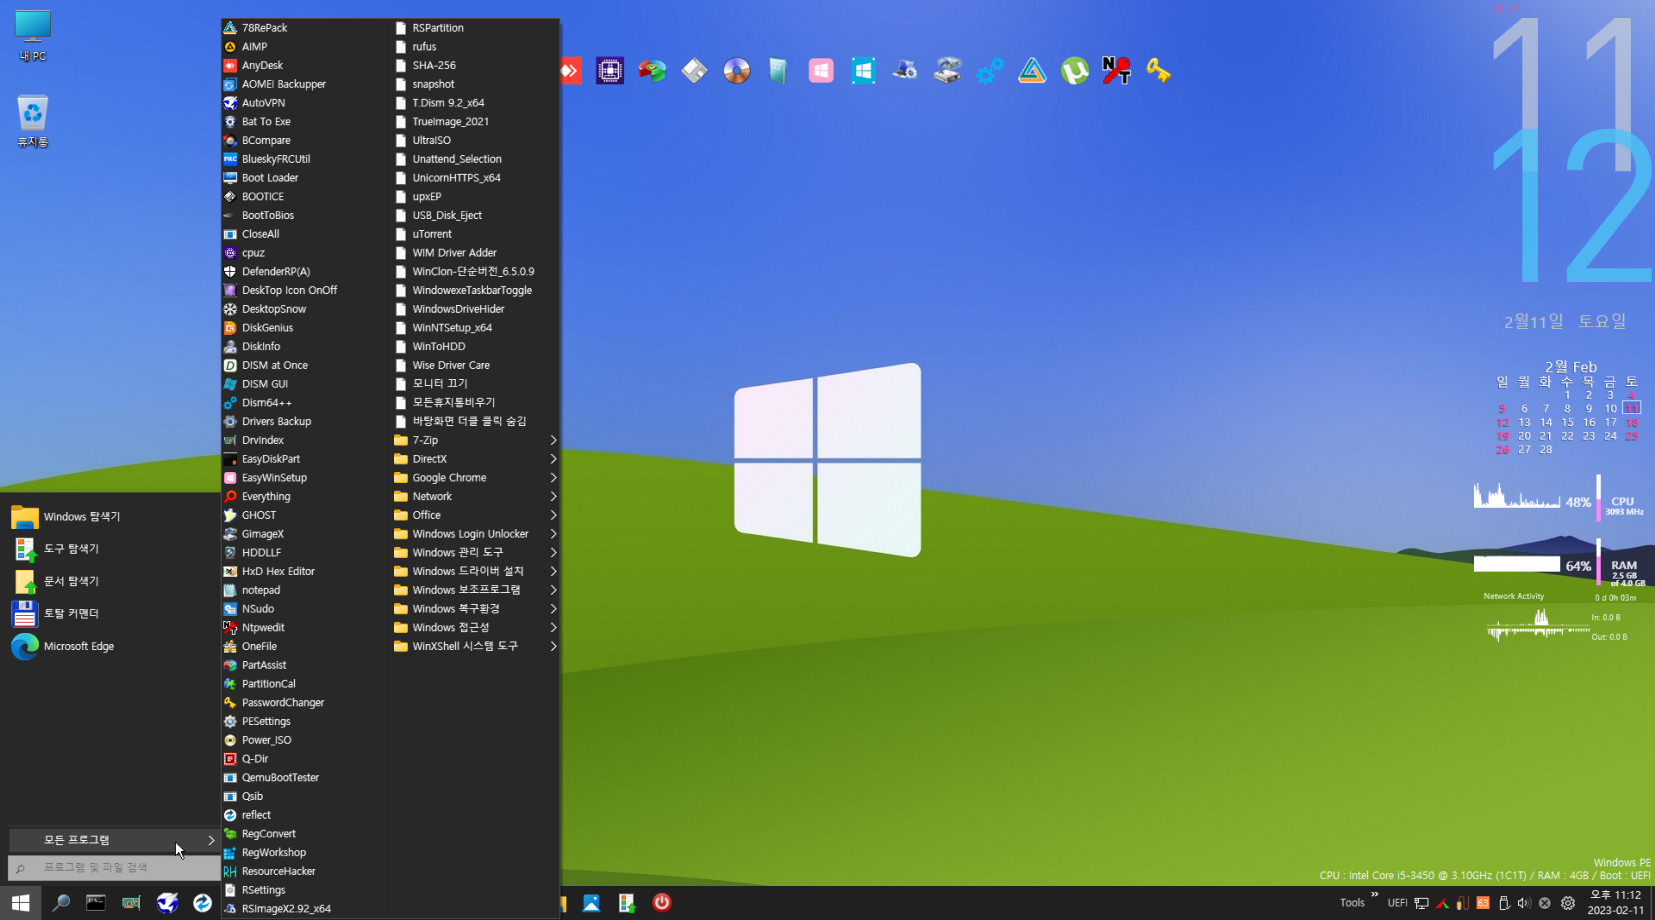
Task: Open 모니터 끄기 from programs list
Action: point(476,384)
